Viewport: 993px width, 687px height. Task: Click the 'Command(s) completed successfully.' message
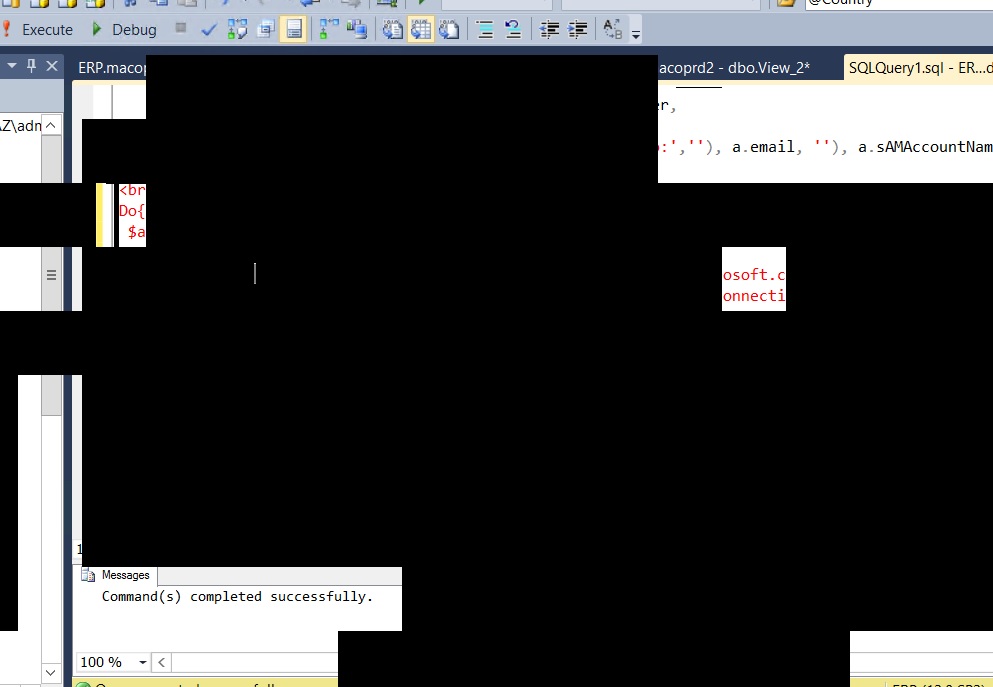(x=237, y=596)
